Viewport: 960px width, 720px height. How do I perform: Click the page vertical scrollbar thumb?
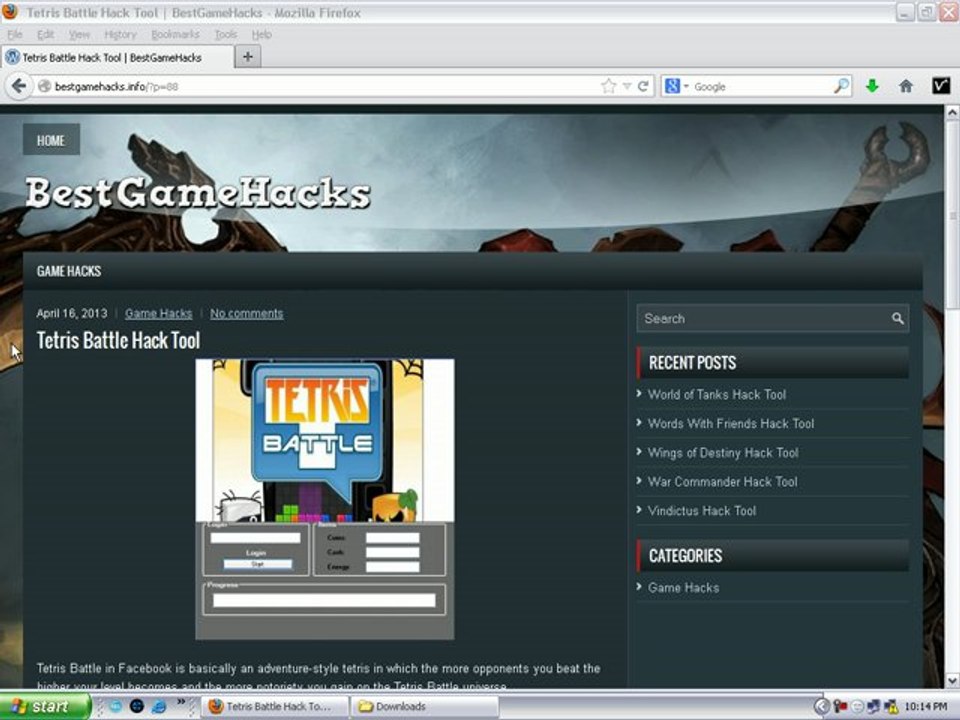pos(952,216)
